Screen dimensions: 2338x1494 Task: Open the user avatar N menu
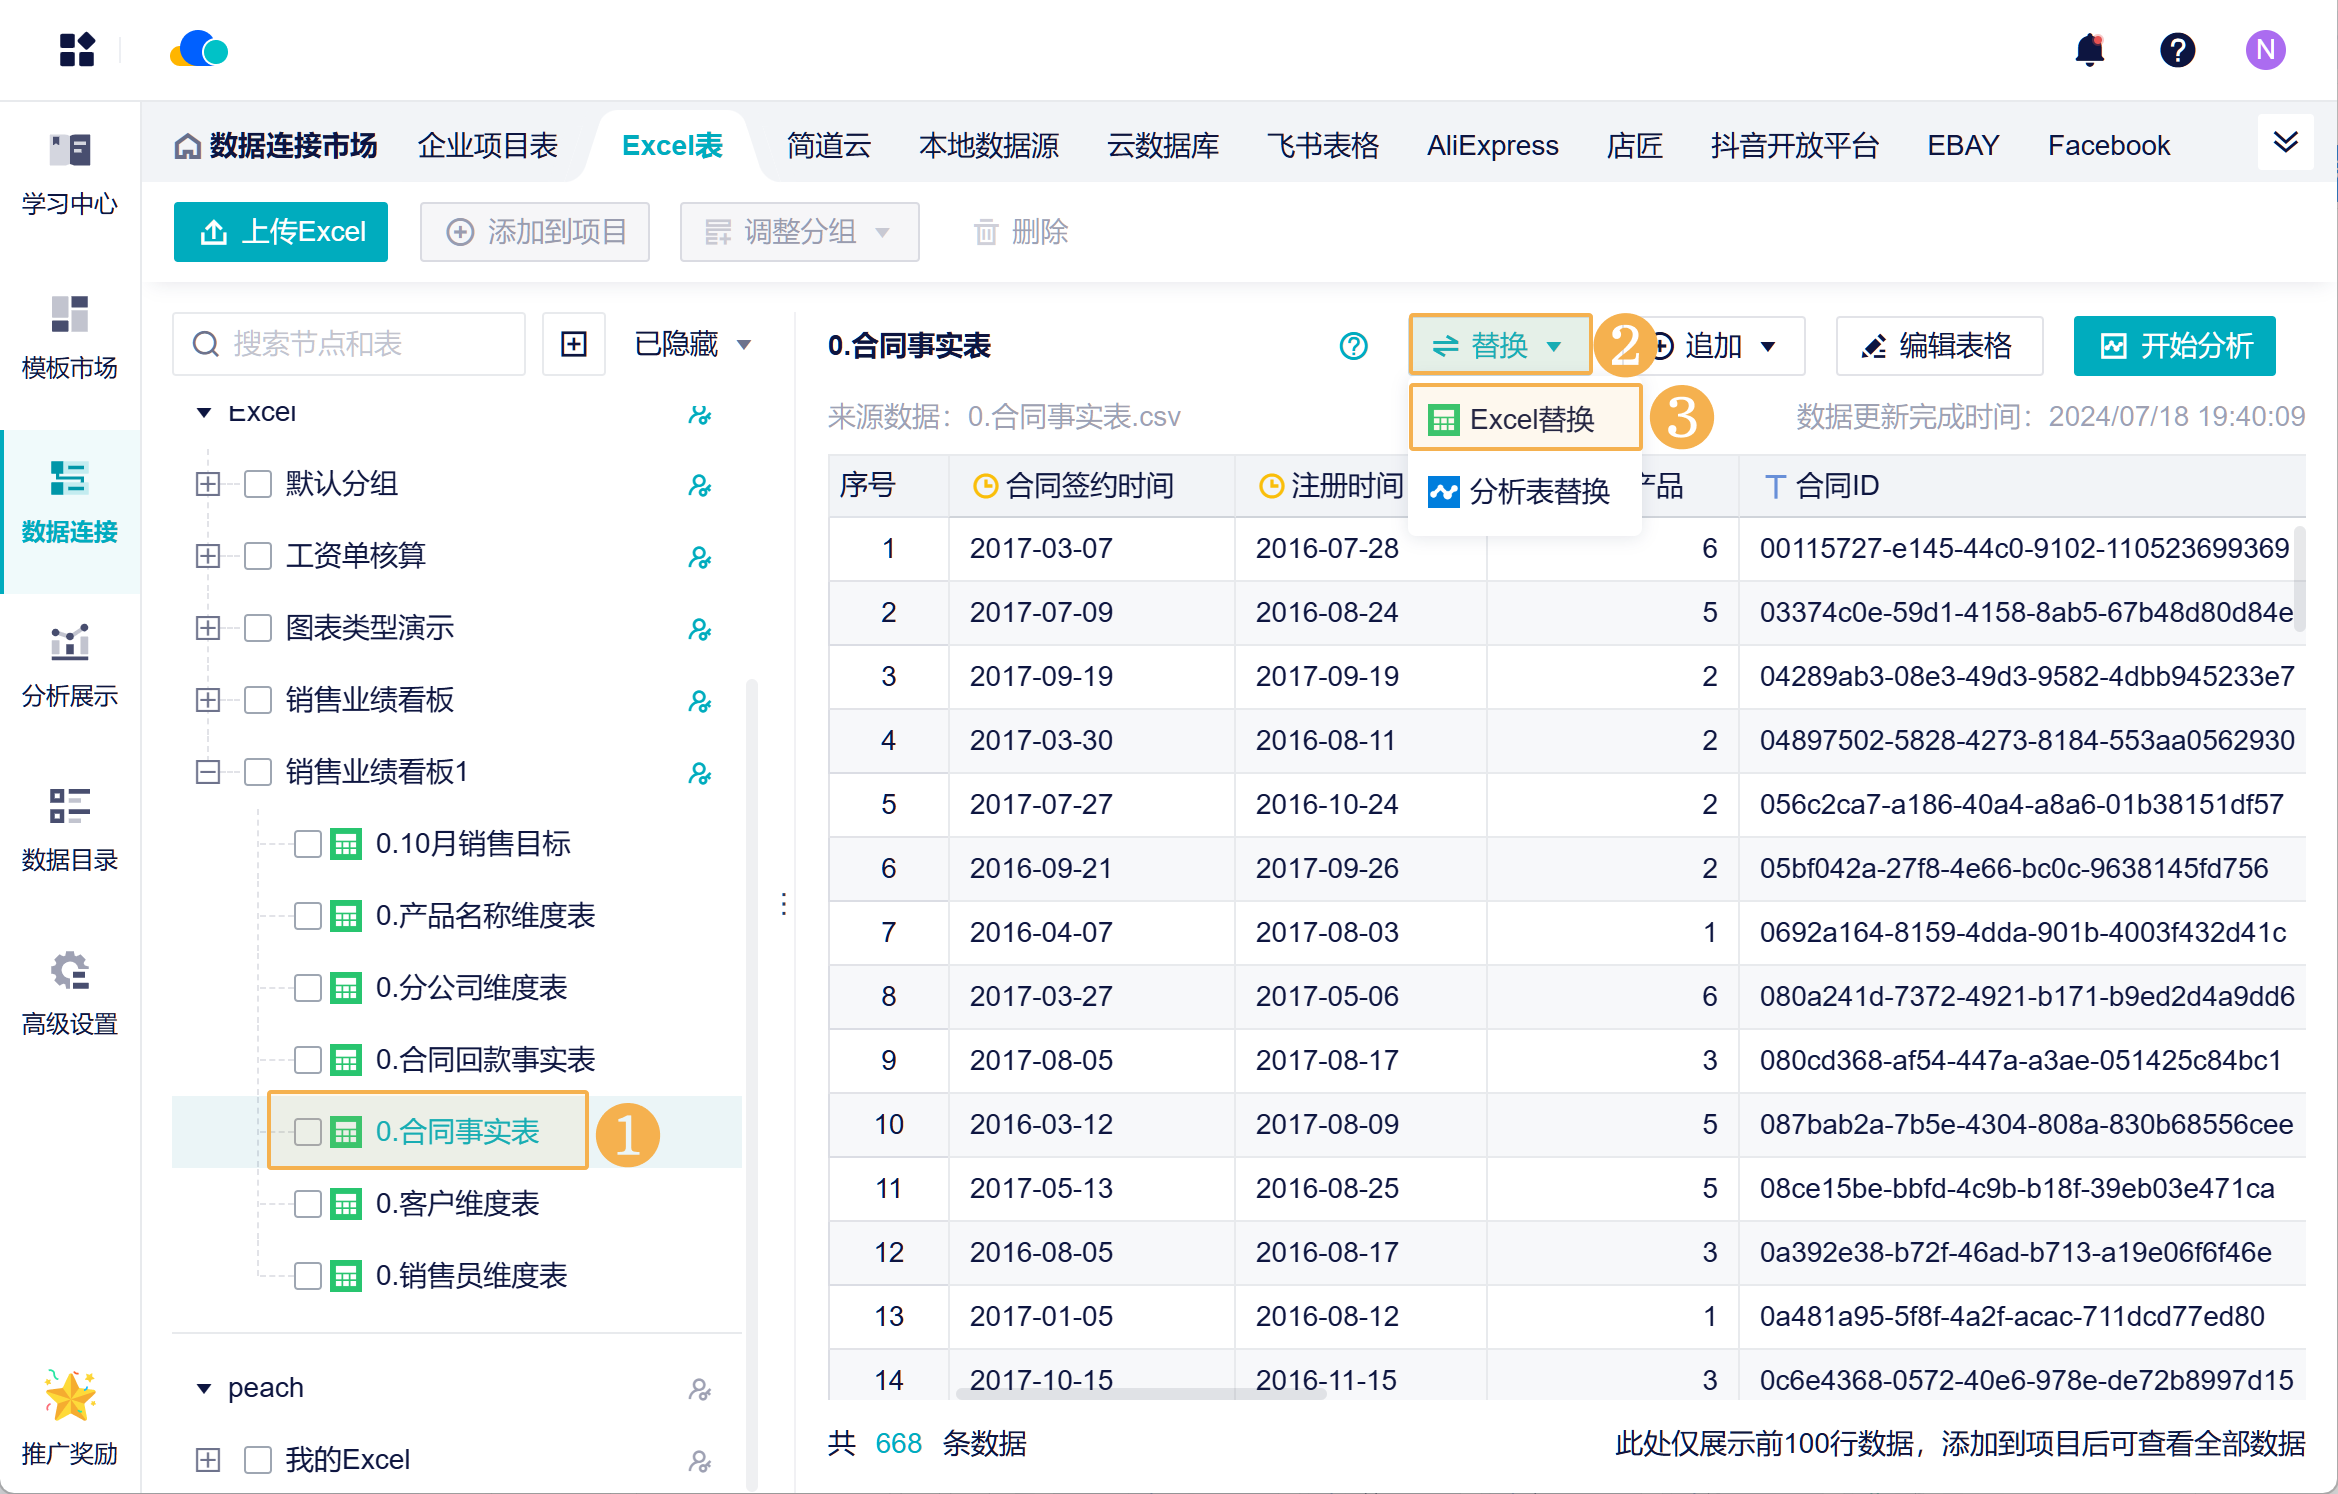2265,49
